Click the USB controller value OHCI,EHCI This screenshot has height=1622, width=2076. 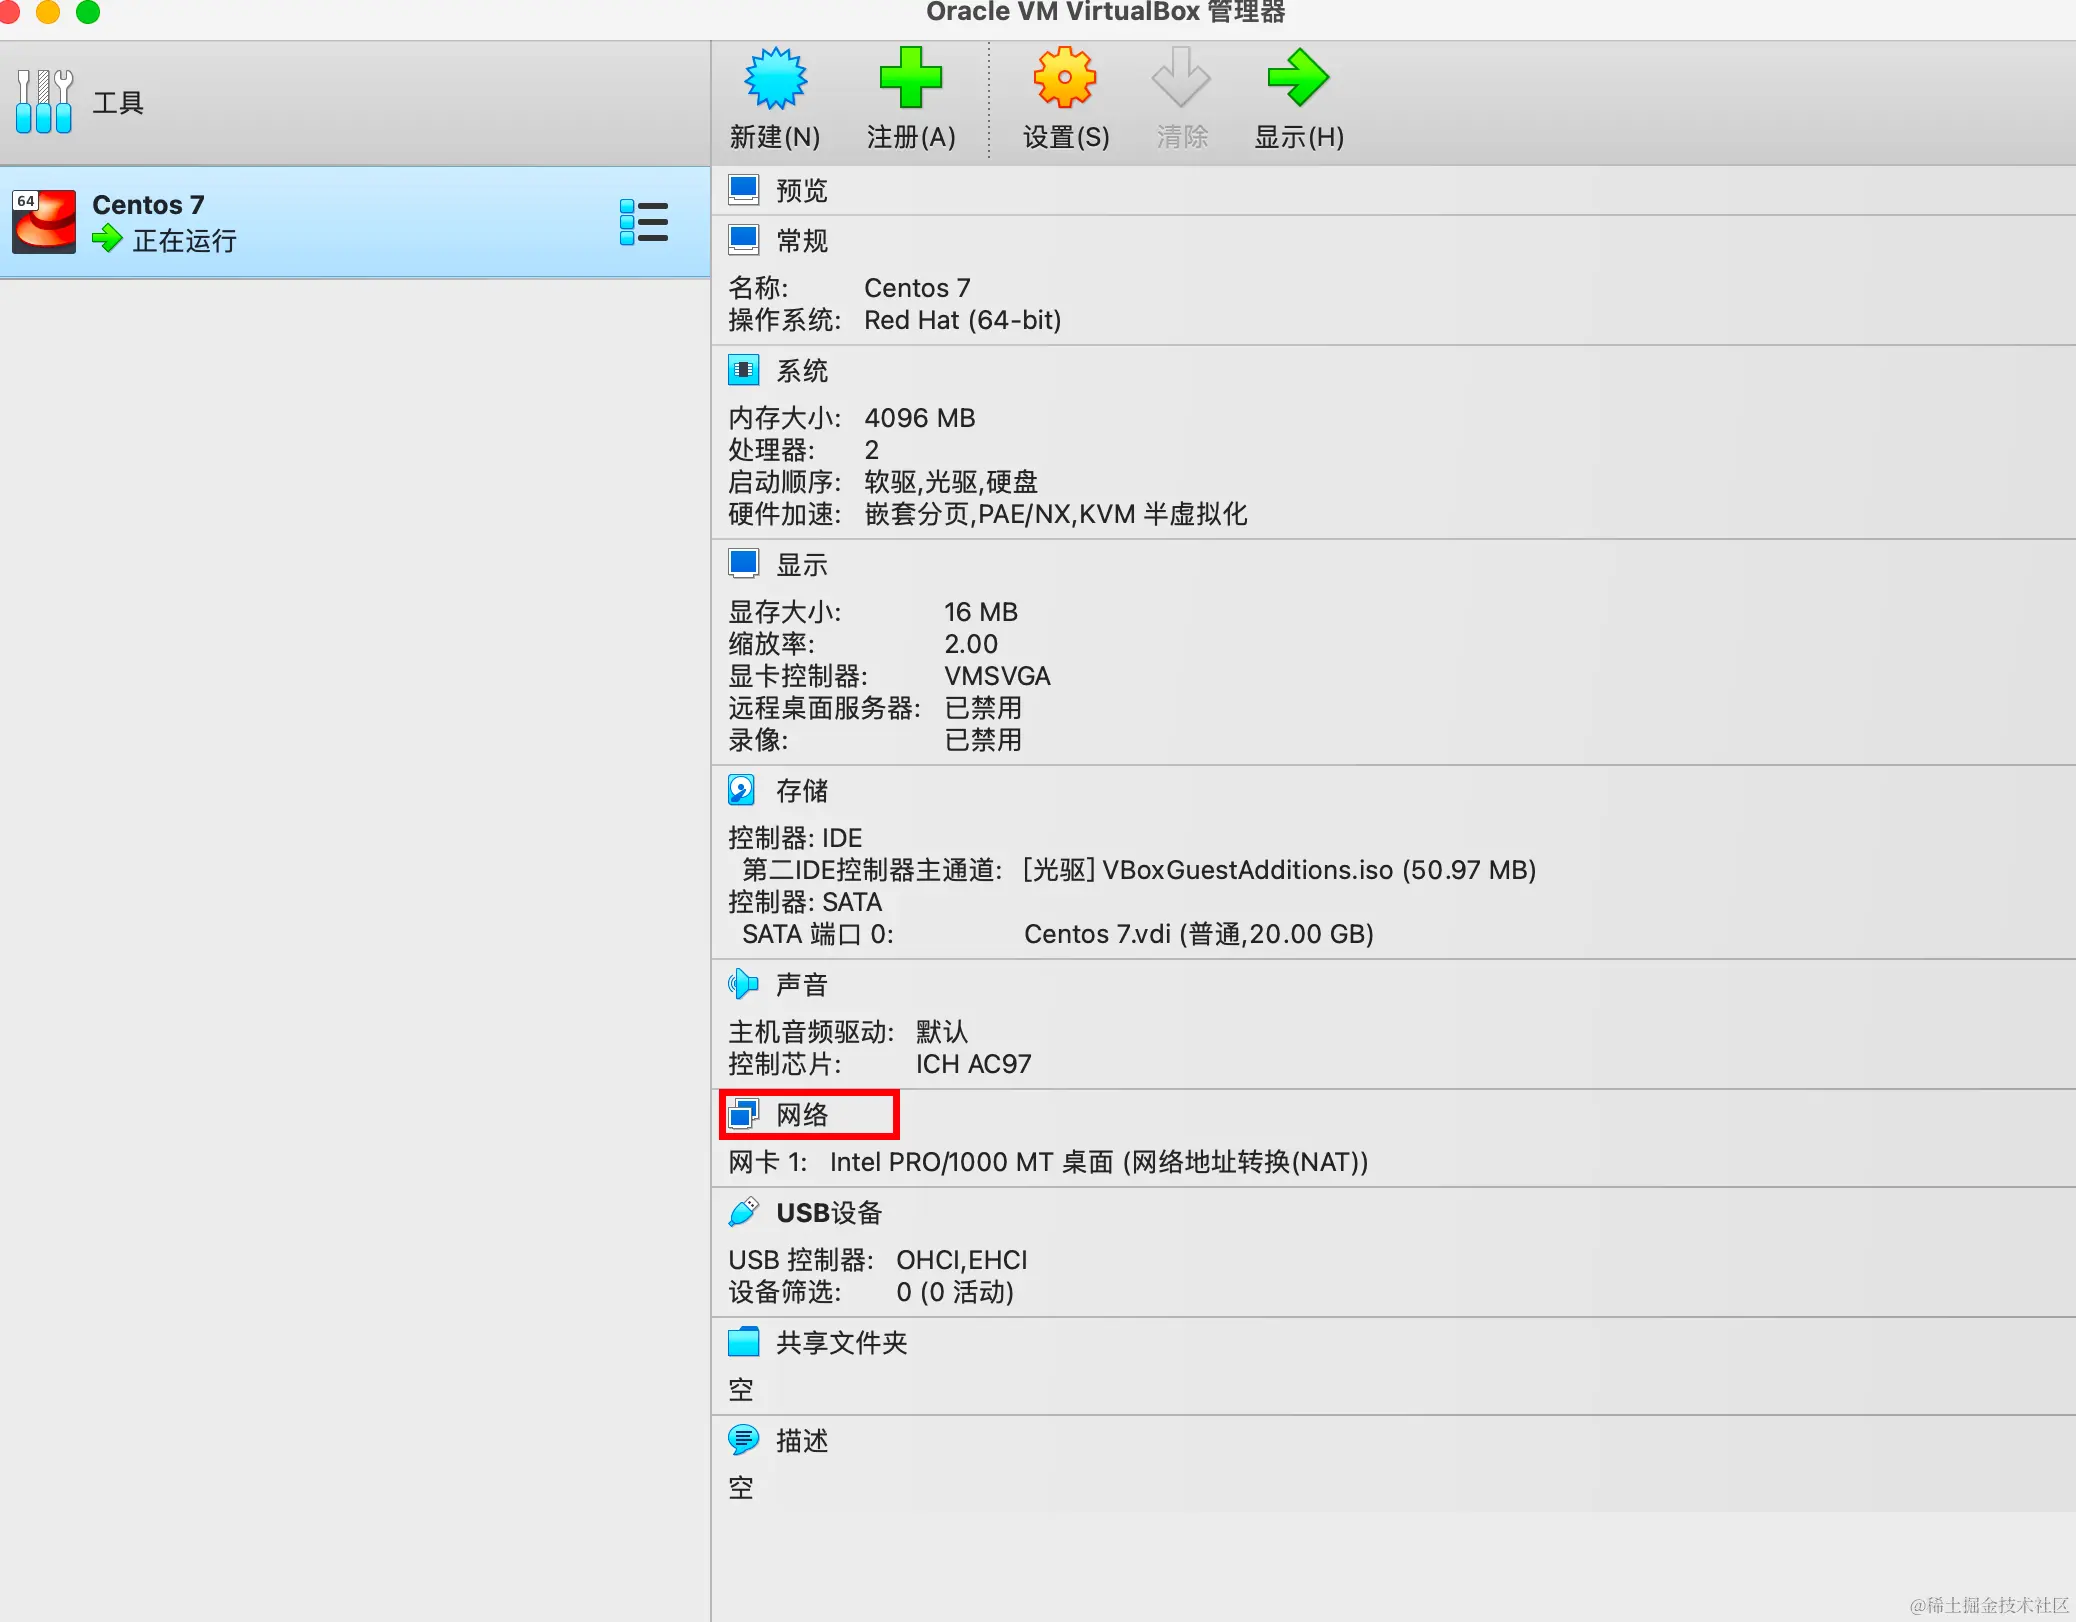click(962, 1260)
